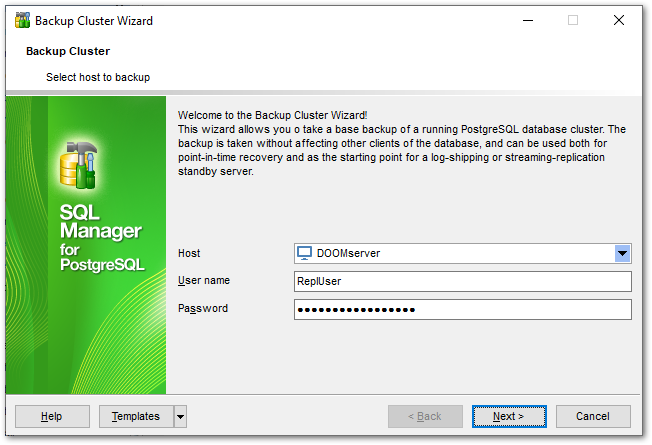Focus the User name field containing ReplUser
This screenshot has width=652, height=445.
pos(462,281)
